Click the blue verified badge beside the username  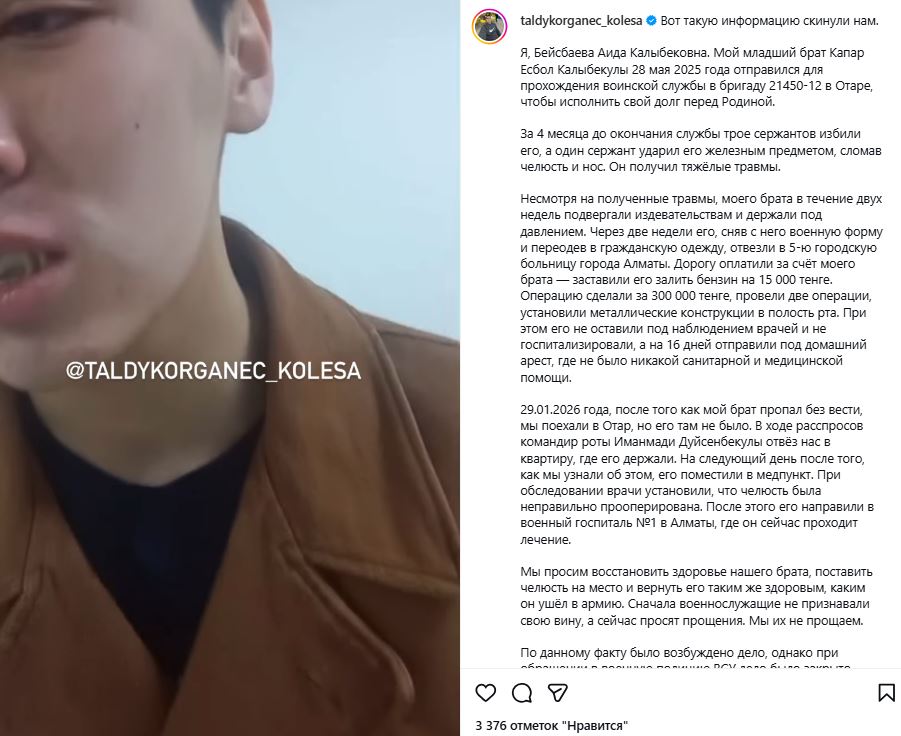[651, 21]
